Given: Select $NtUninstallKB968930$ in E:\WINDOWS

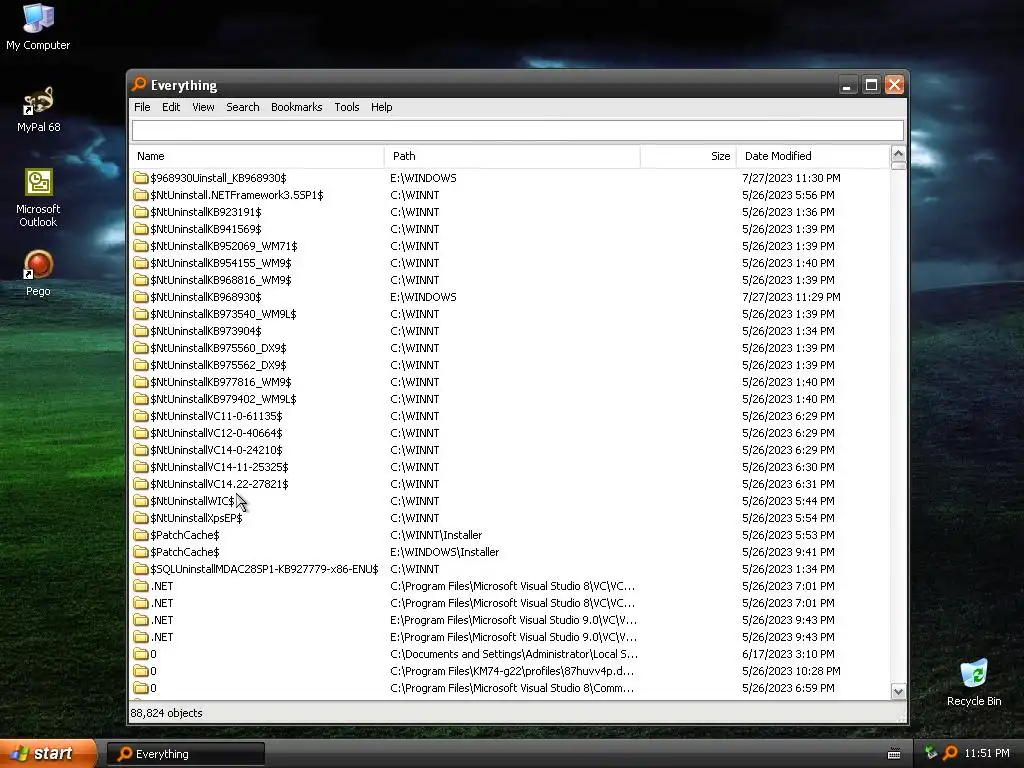Looking at the screenshot, I should (x=206, y=297).
